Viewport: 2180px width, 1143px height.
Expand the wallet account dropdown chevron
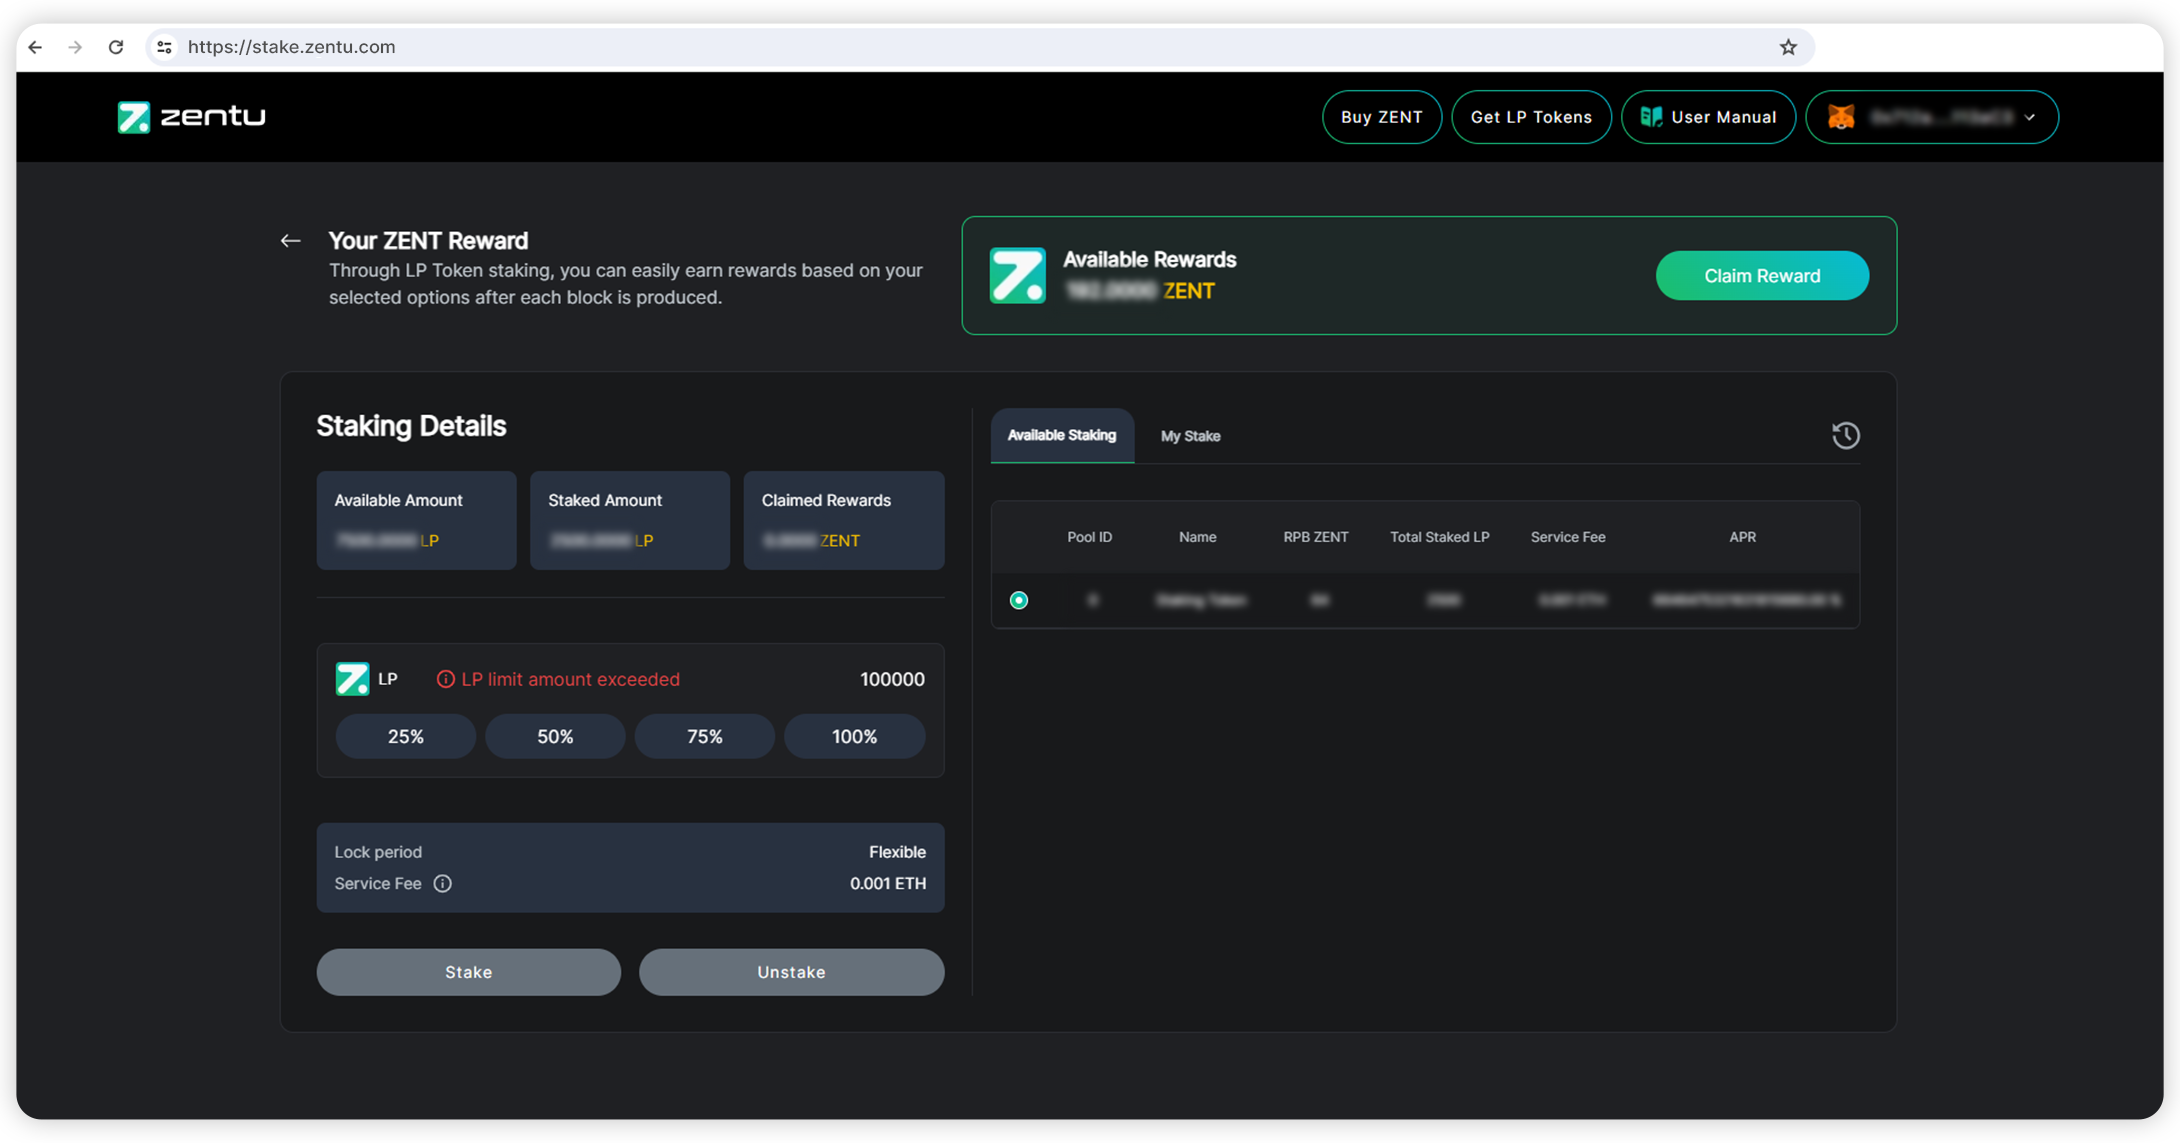click(2030, 117)
